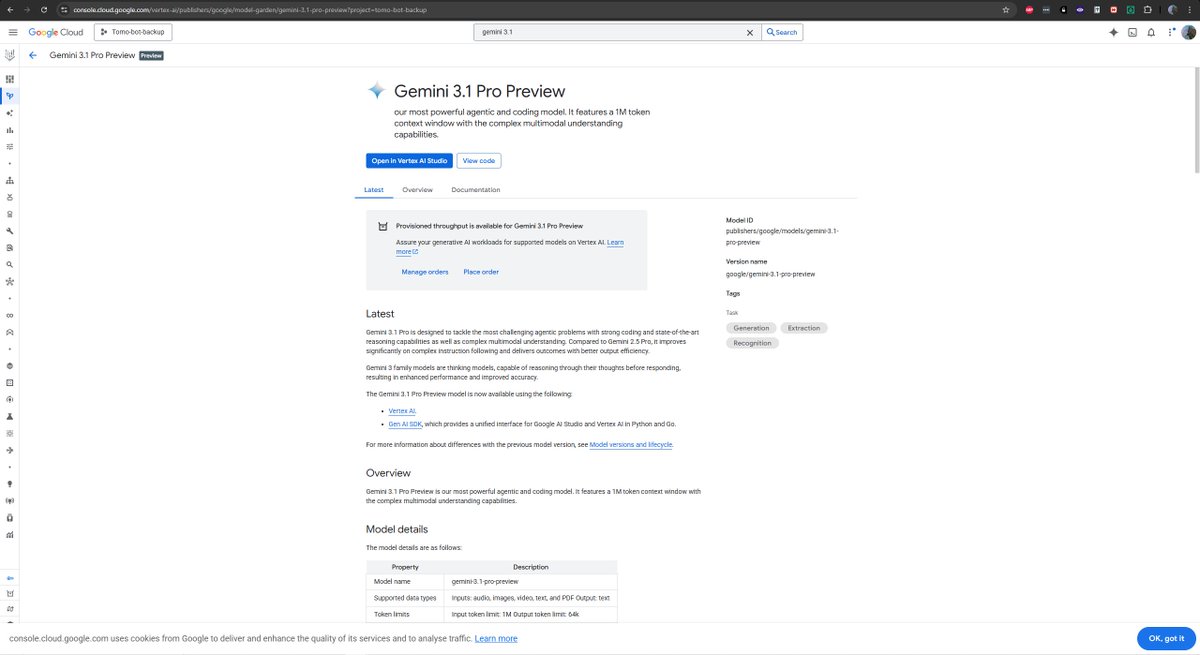This screenshot has width=1200, height=655.
Task: Open the browser extensions puzzle icon
Action: [1147, 9]
